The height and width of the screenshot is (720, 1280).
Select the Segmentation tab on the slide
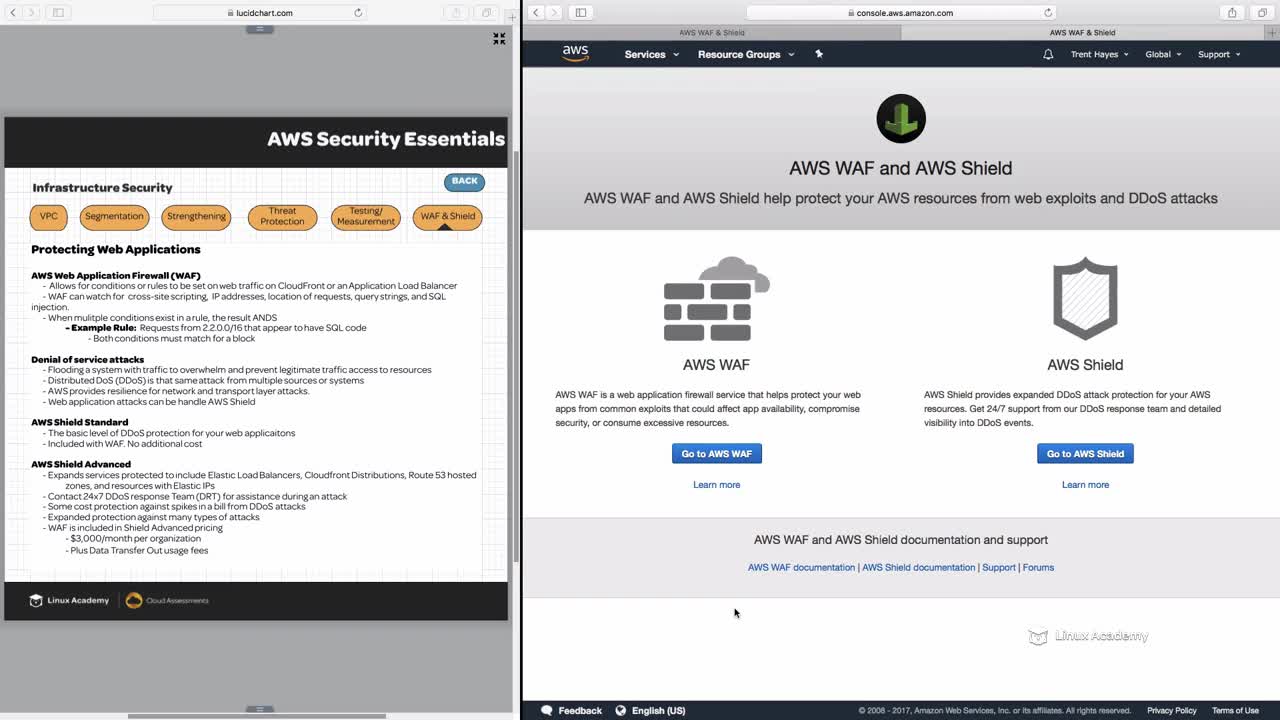click(x=114, y=217)
